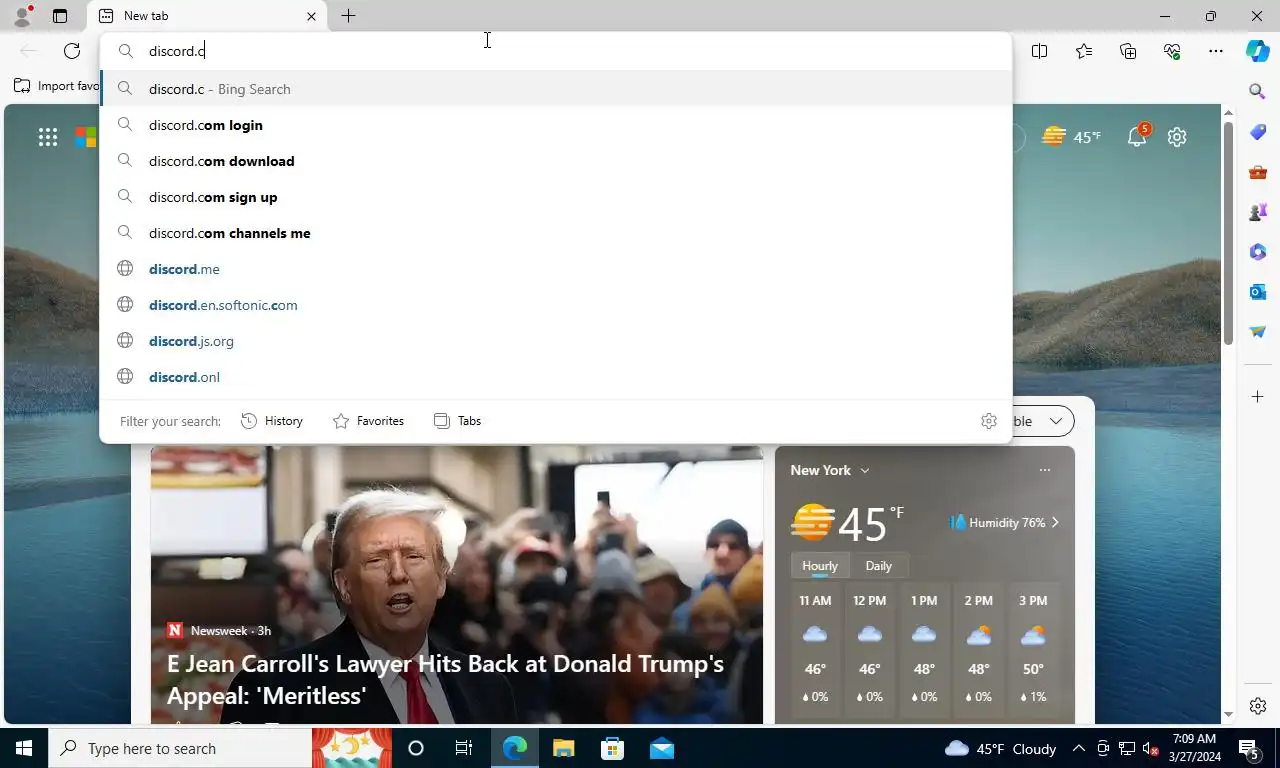Choose 'discord.com login' suggestion
1280x768 pixels.
coord(556,125)
